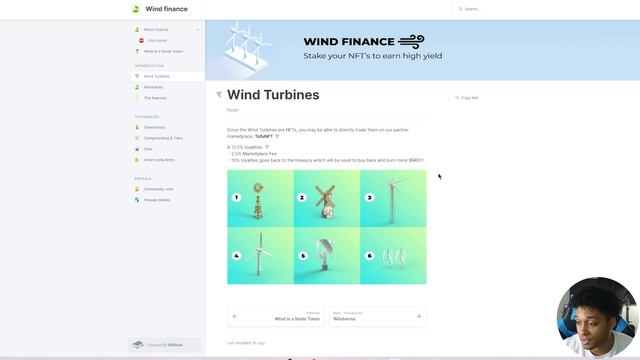The image size is (640, 360).
Task: Click the Wind Finance header banner image
Action: pyautogui.click(x=422, y=50)
